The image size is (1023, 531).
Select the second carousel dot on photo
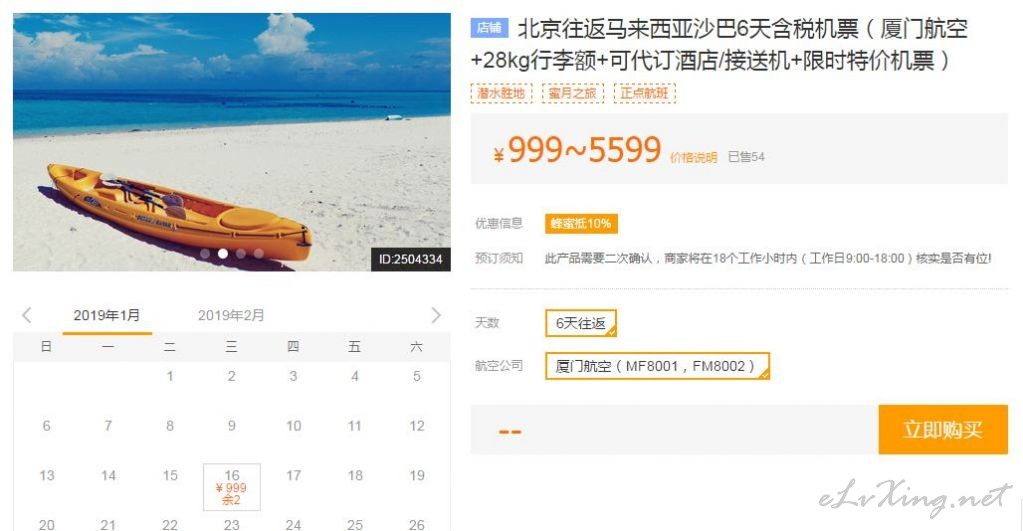click(x=223, y=254)
